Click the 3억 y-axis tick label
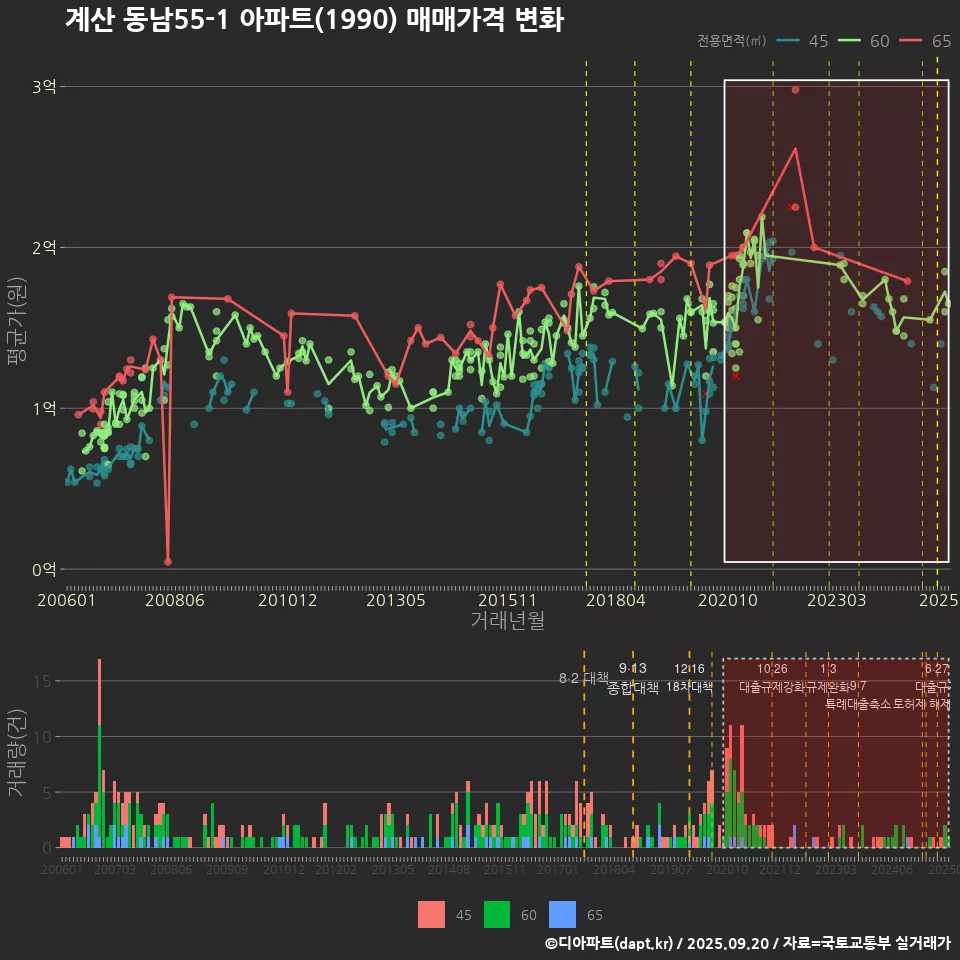This screenshot has width=960, height=960. [44, 87]
